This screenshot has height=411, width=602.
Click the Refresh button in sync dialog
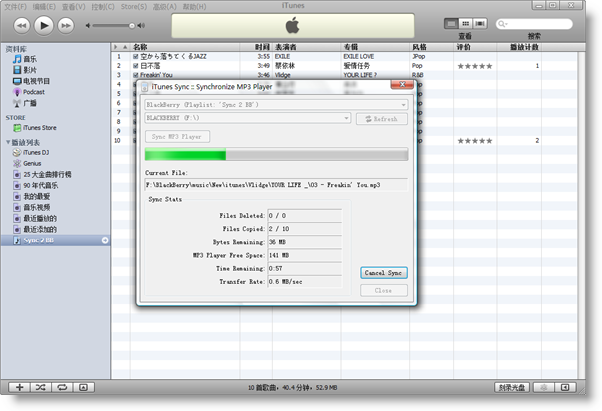382,119
